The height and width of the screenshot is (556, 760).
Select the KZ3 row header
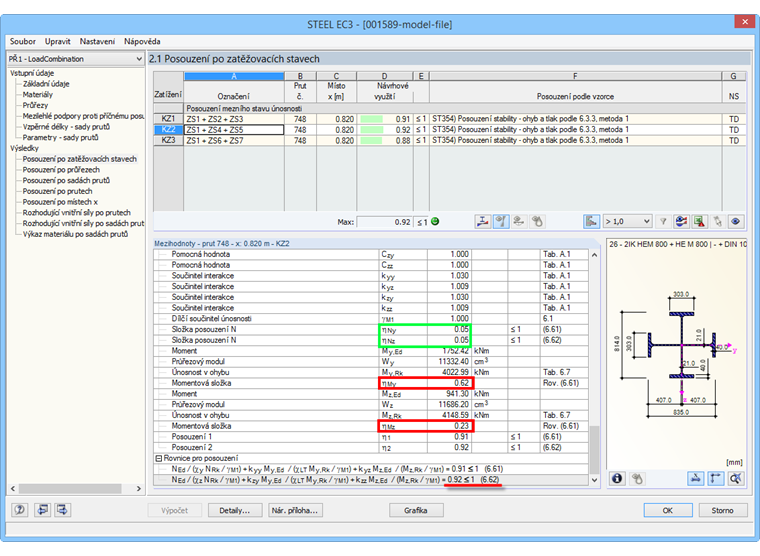pos(168,140)
